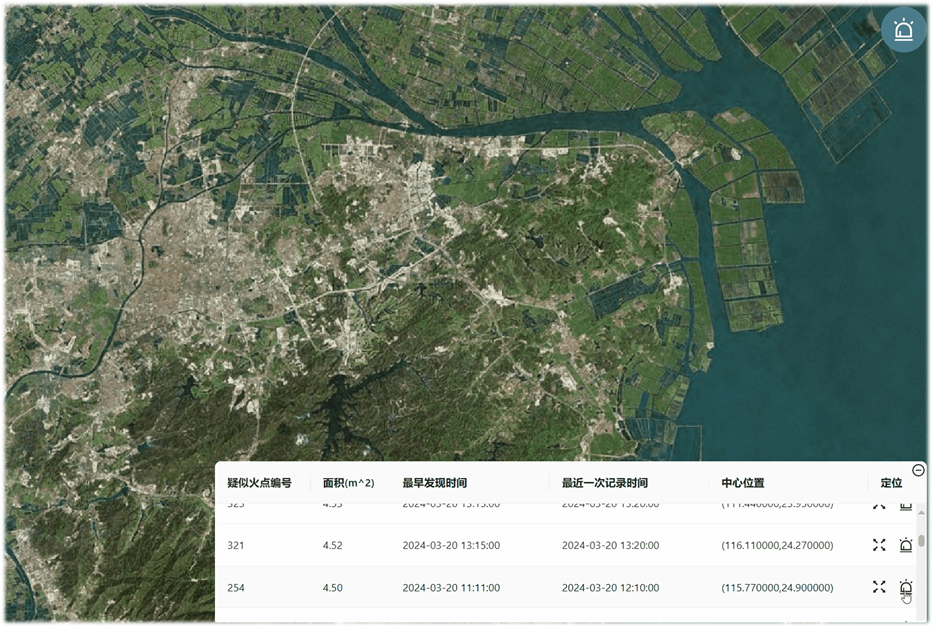
Task: Click the table's vertical scrollbar thumb
Action: 922,541
